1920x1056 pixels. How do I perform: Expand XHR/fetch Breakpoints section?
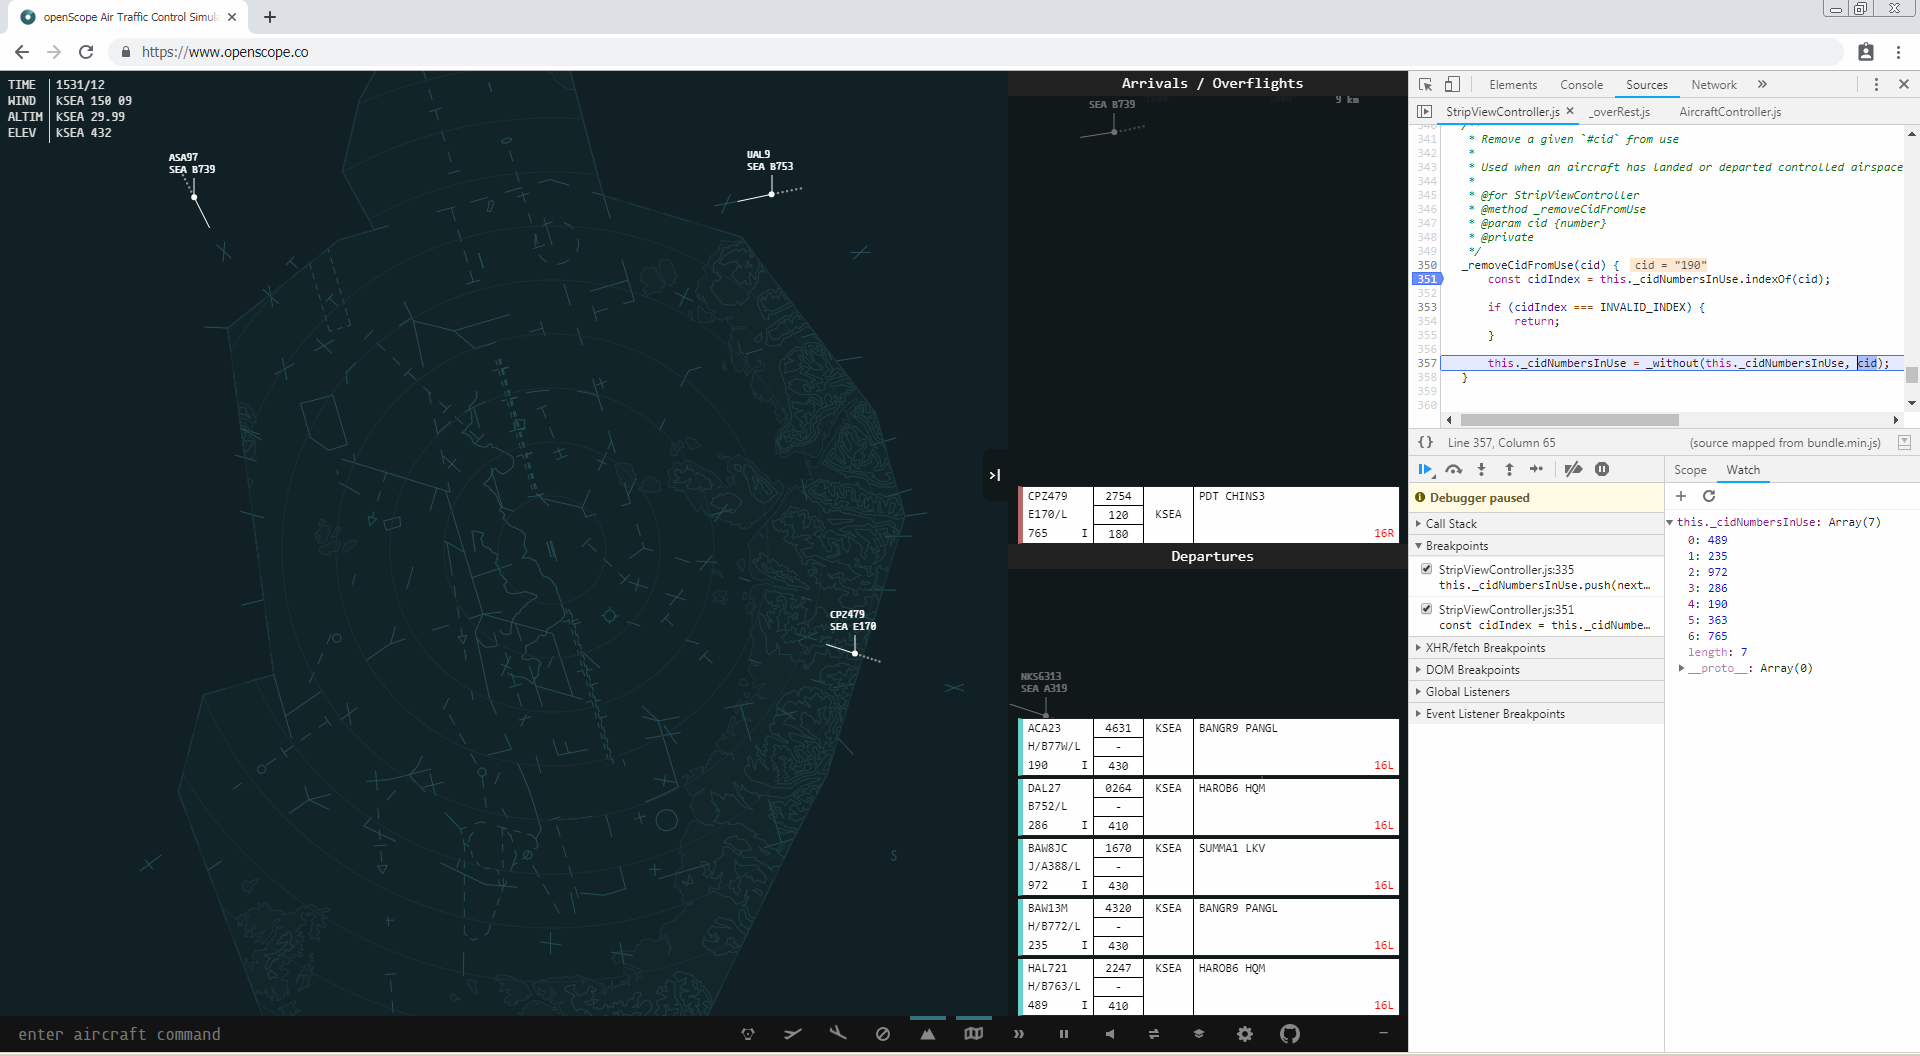(x=1536, y=648)
